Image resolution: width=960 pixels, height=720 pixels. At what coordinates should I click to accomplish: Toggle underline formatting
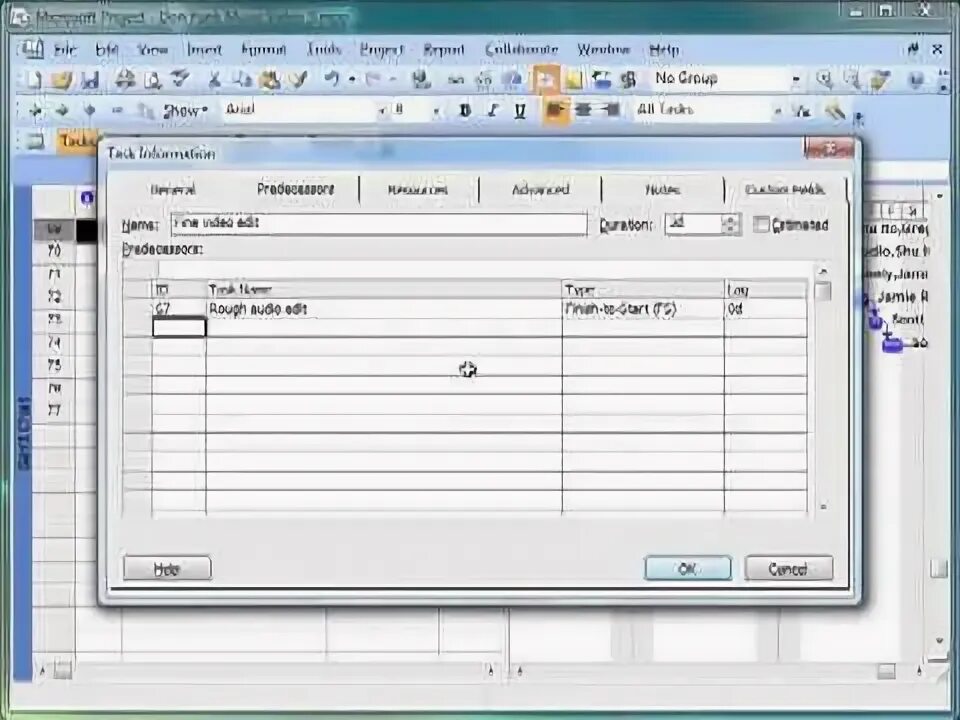[x=518, y=110]
